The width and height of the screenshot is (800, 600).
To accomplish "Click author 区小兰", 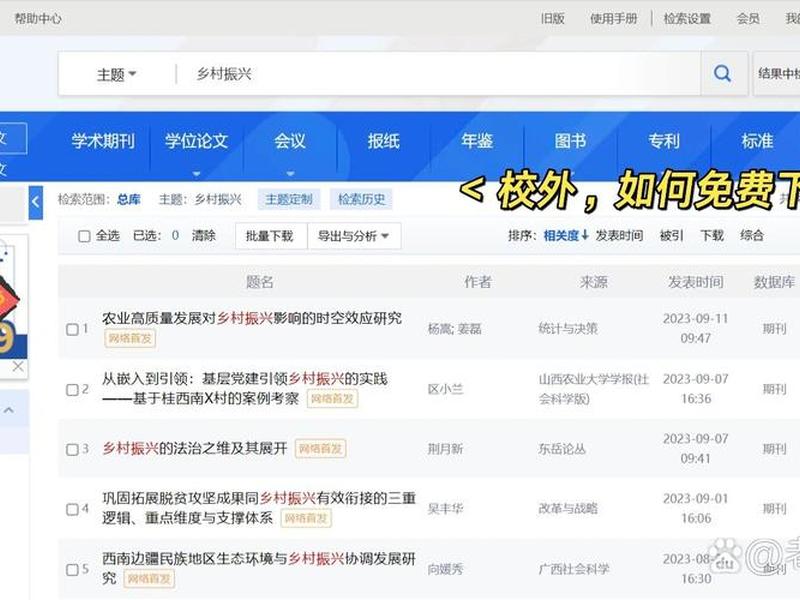I will pyautogui.click(x=445, y=389).
